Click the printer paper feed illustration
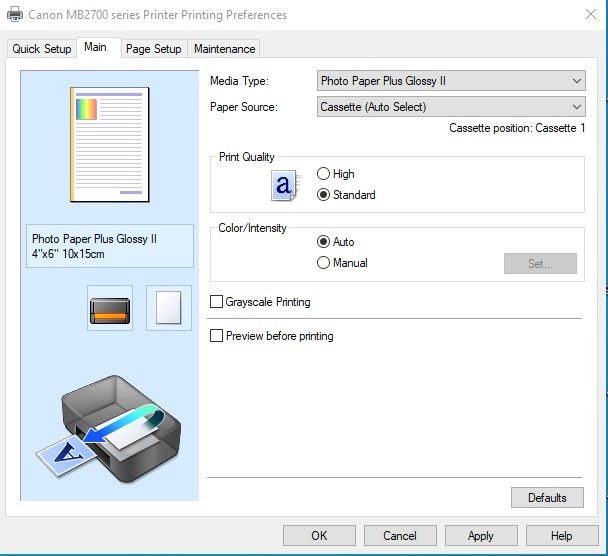 (109, 427)
